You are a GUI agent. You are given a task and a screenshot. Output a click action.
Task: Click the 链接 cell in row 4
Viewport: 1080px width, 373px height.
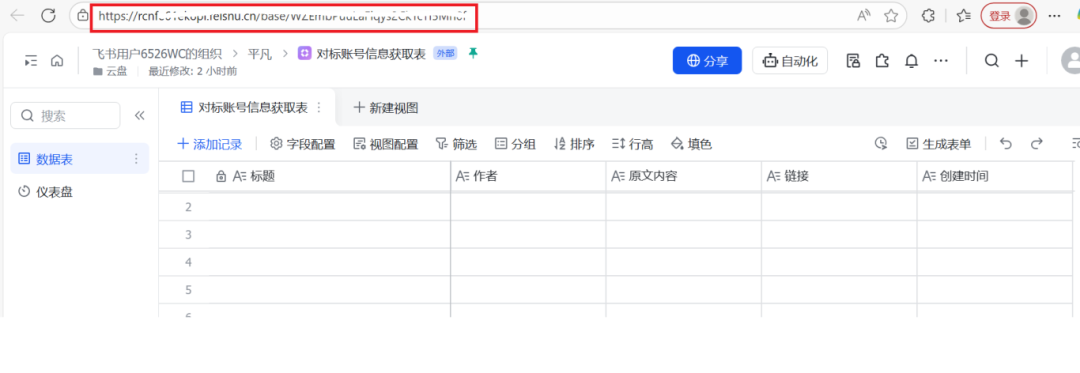[839, 262]
